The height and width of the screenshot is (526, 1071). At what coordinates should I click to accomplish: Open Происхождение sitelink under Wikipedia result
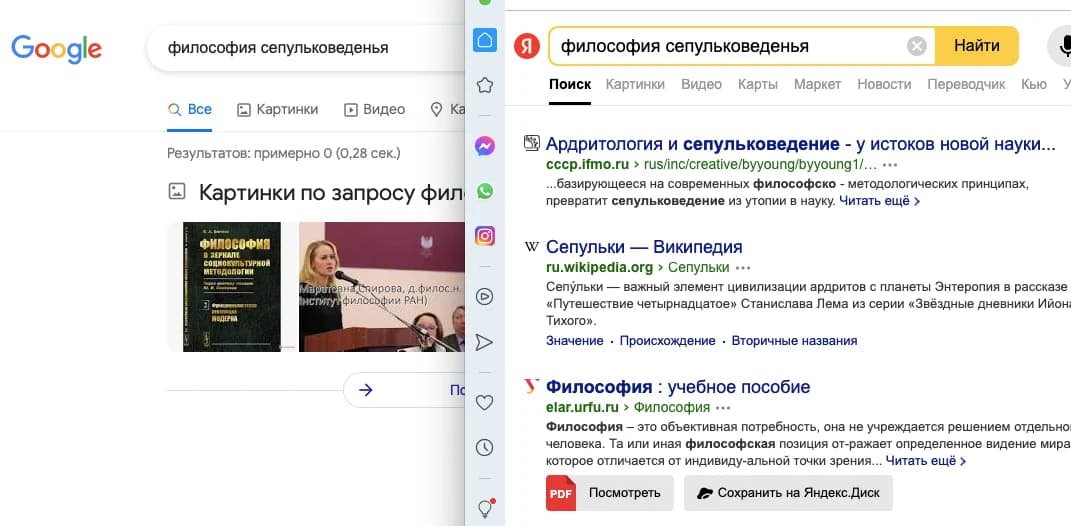(667, 341)
